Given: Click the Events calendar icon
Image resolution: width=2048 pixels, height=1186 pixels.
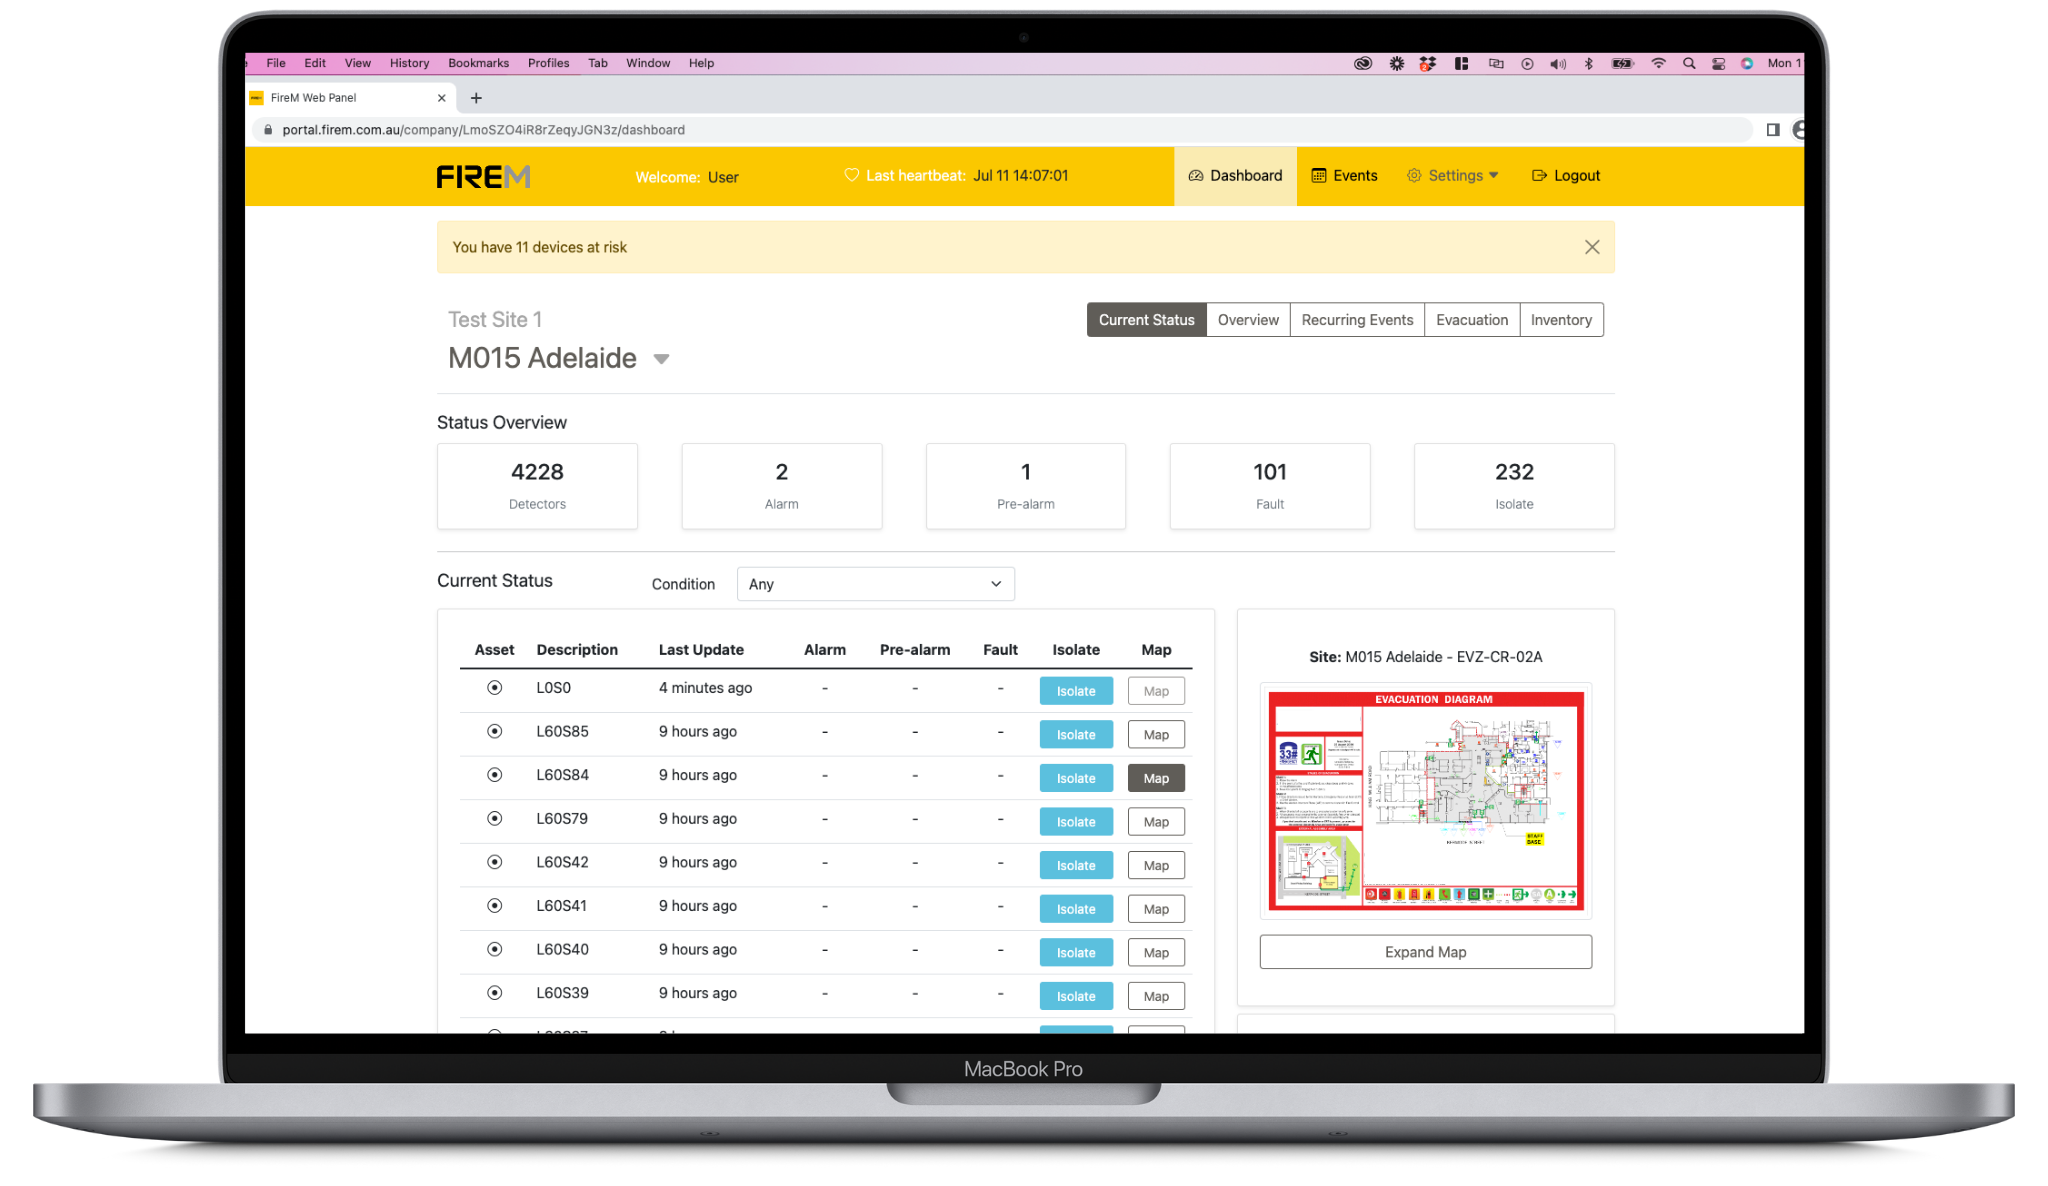Looking at the screenshot, I should pyautogui.click(x=1319, y=175).
